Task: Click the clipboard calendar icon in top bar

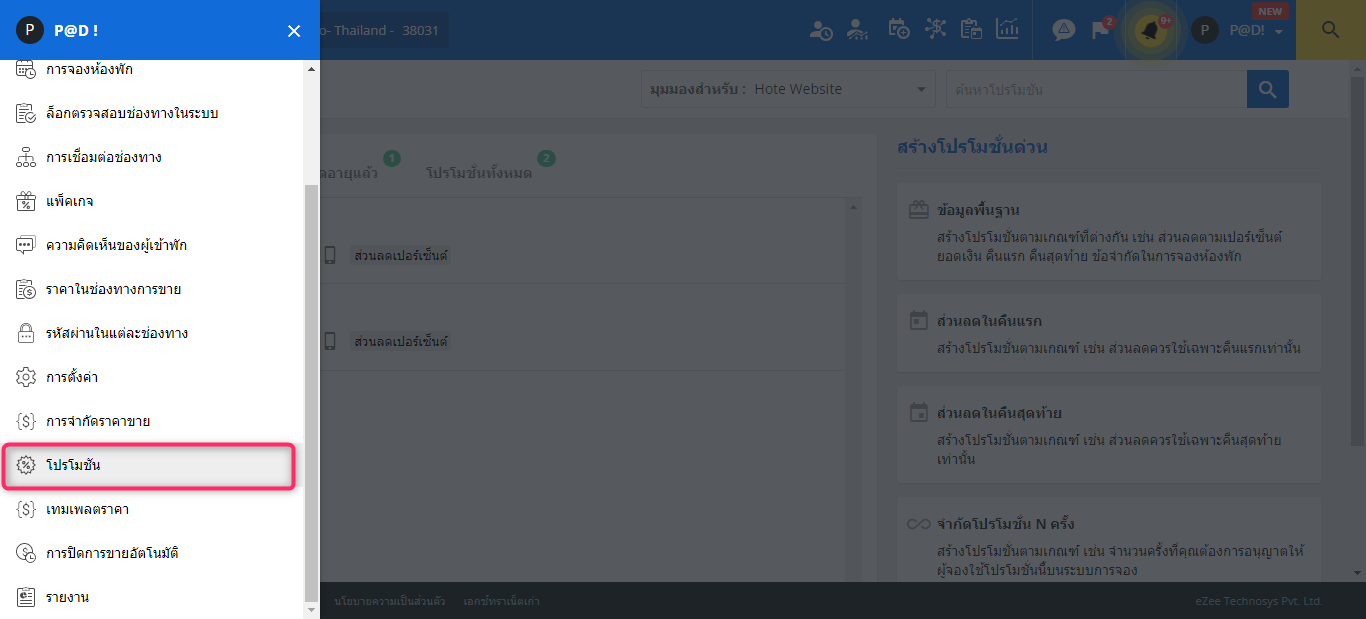Action: [x=971, y=30]
